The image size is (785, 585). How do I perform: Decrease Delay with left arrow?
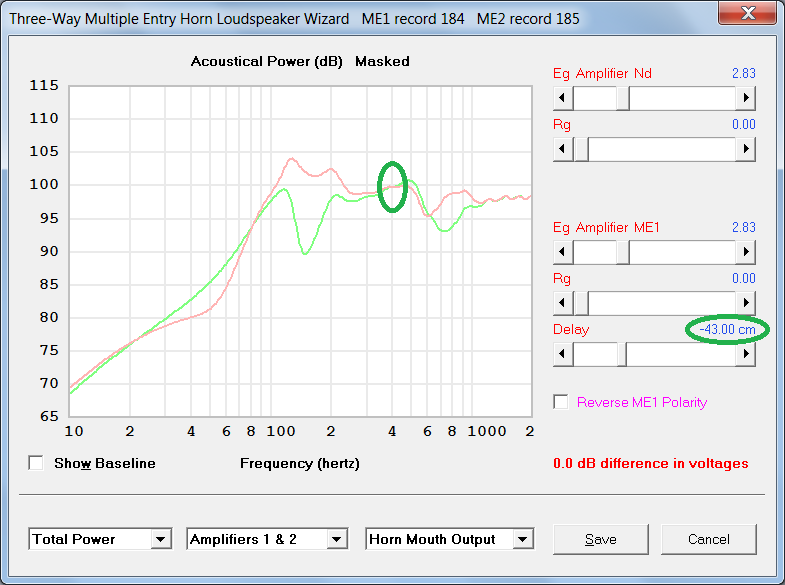[563, 354]
